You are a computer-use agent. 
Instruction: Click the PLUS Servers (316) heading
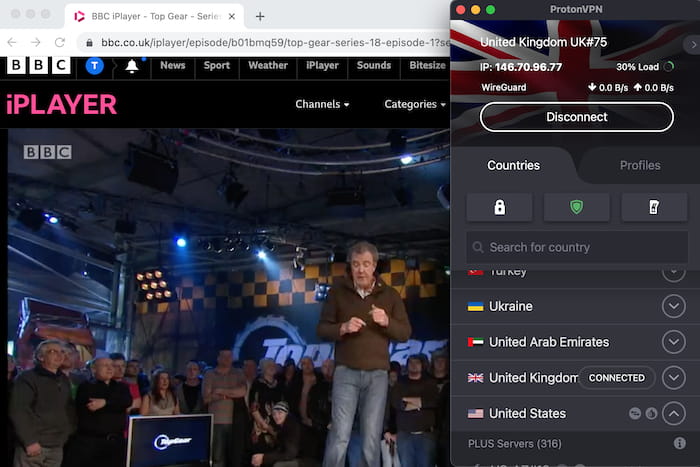pyautogui.click(x=514, y=444)
